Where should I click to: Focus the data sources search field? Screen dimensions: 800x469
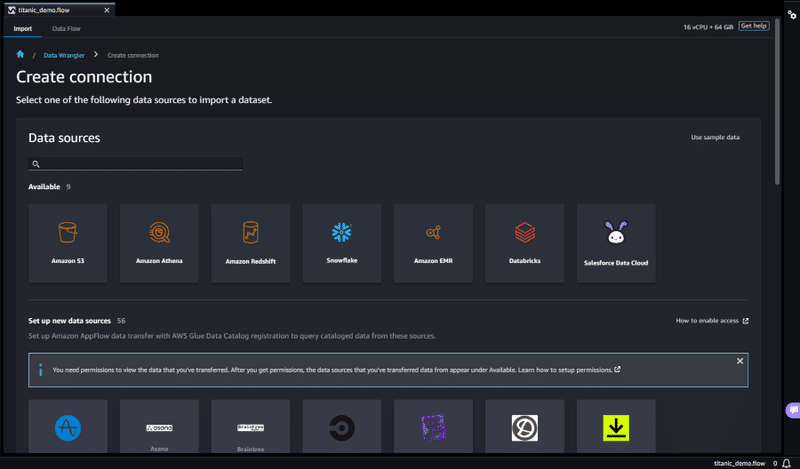(x=135, y=164)
